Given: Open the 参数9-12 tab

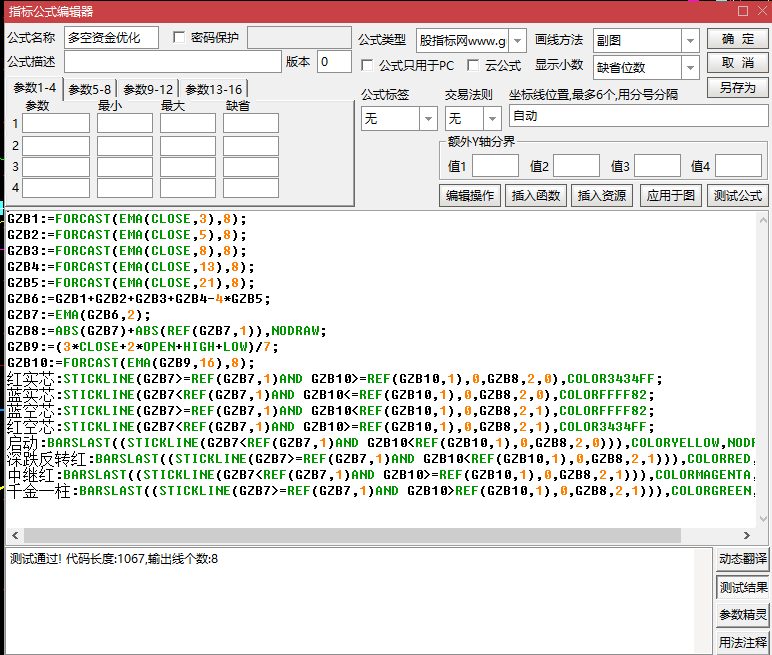Looking at the screenshot, I should pyautogui.click(x=148, y=89).
